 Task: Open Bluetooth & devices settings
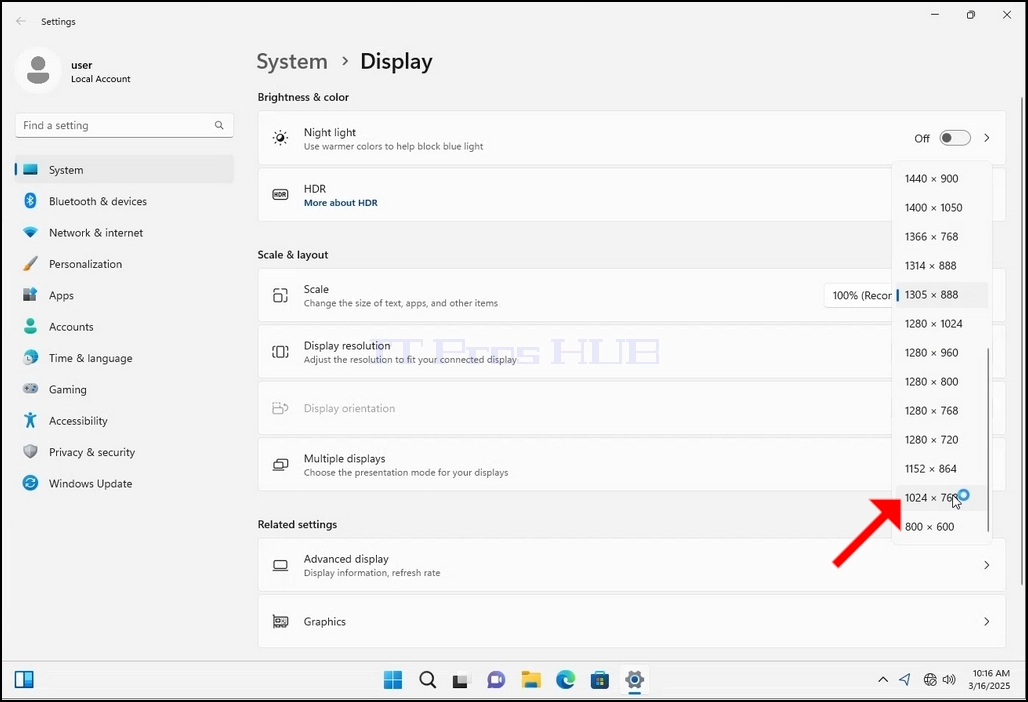click(124, 201)
